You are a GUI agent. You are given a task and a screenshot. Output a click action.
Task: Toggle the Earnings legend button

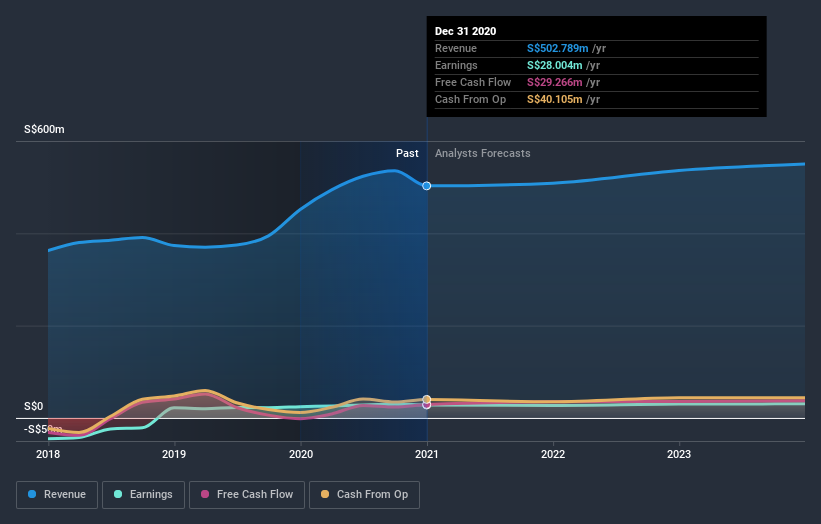(x=143, y=495)
